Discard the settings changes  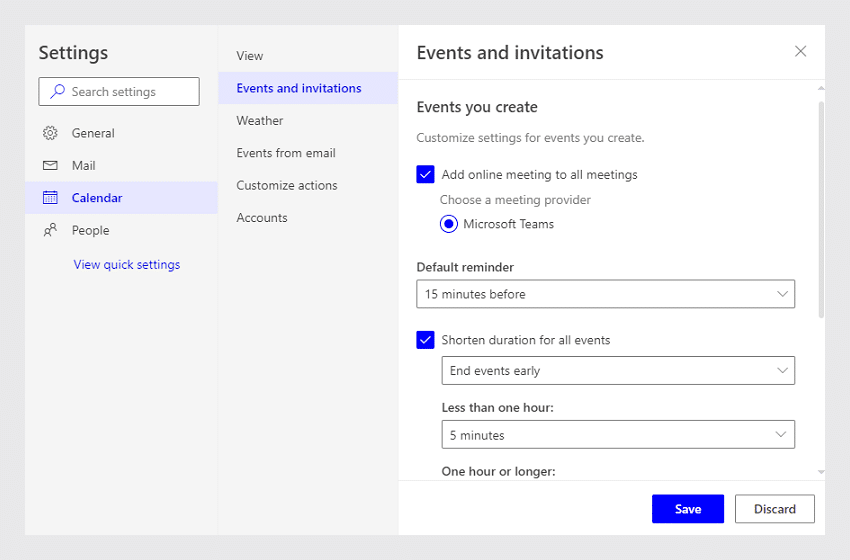coord(775,508)
